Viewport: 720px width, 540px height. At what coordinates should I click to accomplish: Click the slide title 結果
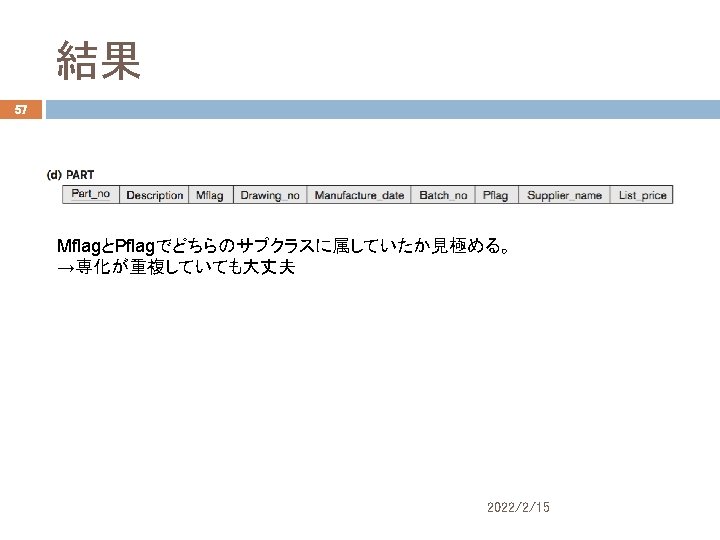click(x=98, y=61)
